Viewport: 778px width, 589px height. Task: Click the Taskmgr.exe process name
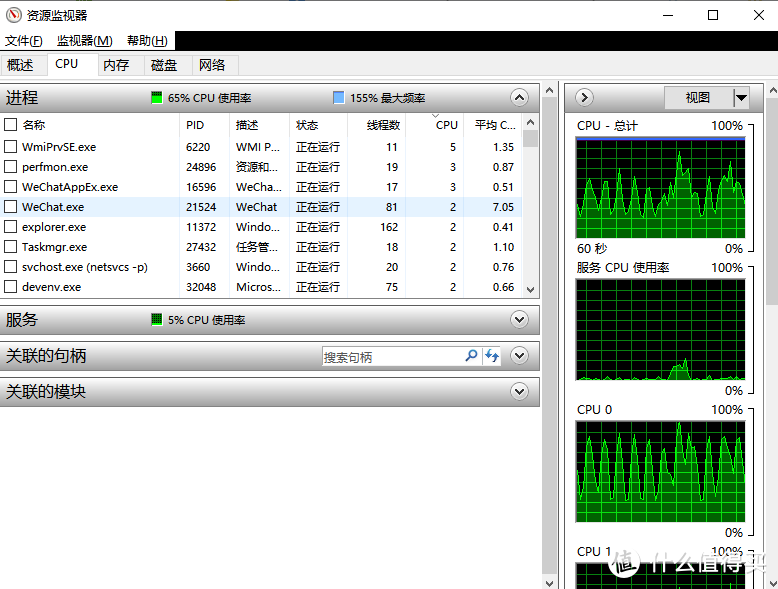point(55,247)
